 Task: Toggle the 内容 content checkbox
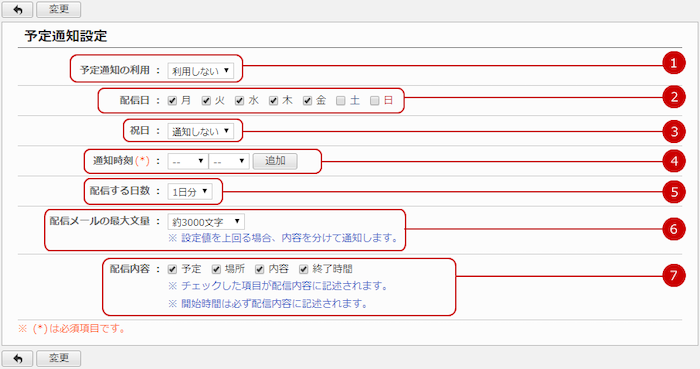pos(259,269)
